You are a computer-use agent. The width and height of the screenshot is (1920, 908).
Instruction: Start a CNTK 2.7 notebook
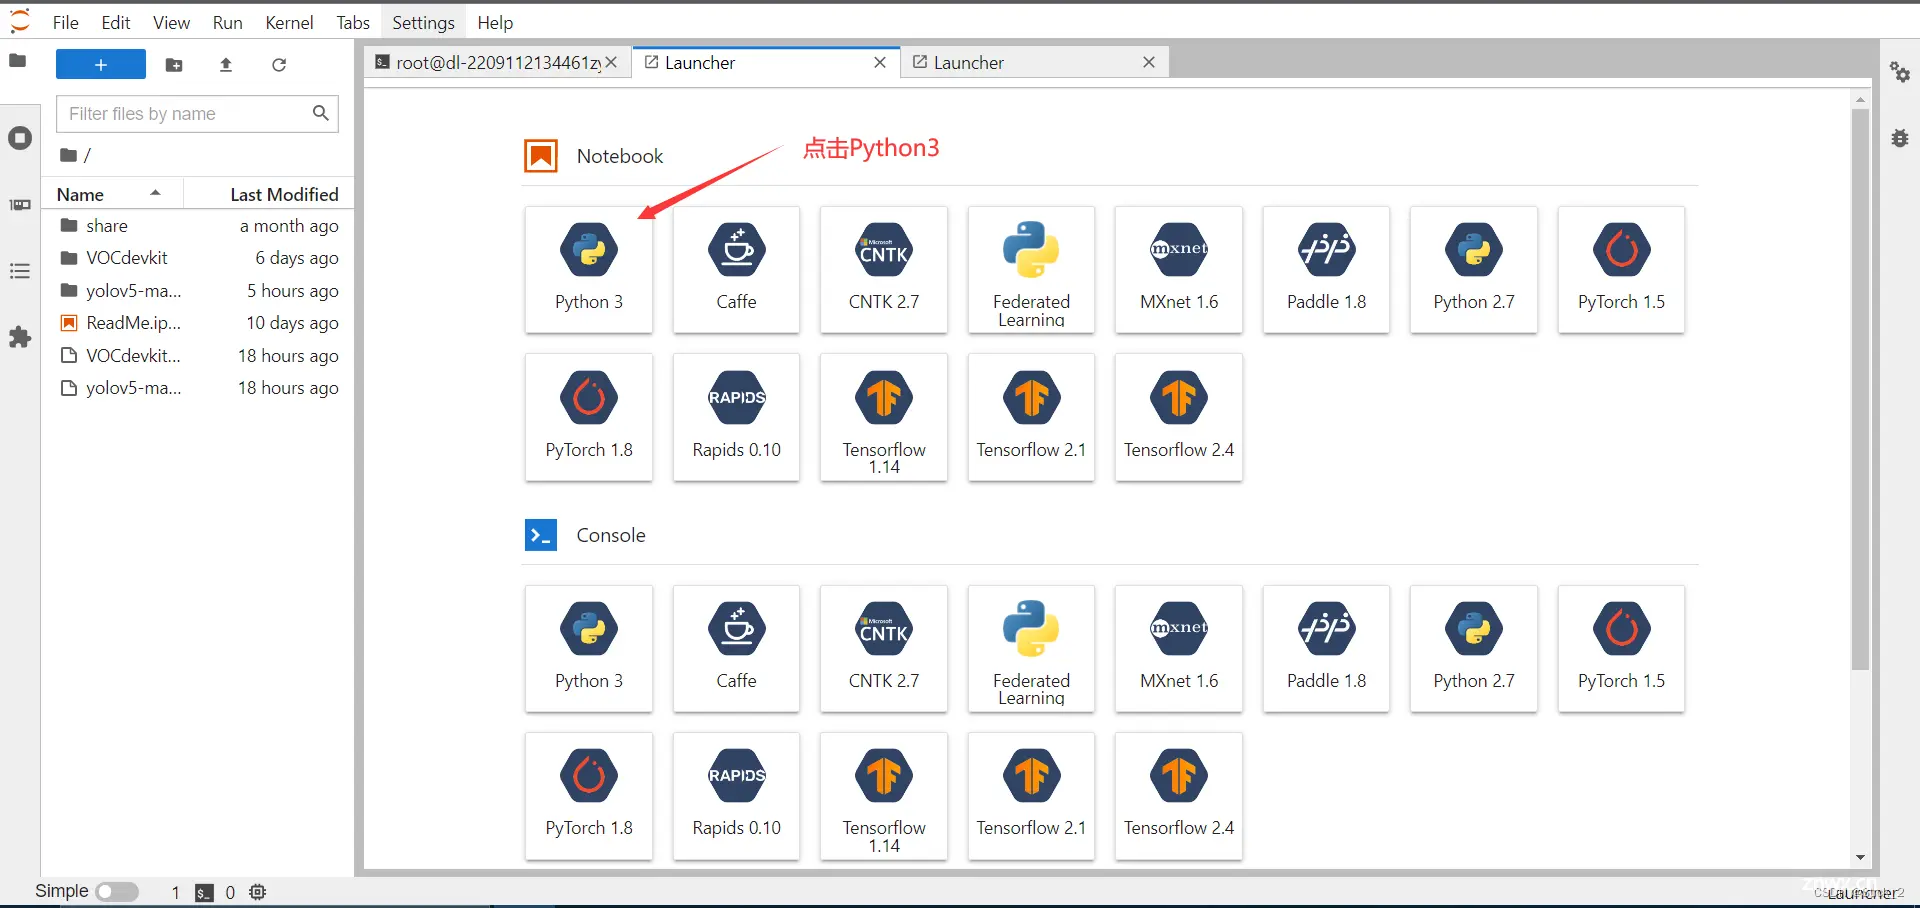pyautogui.click(x=884, y=270)
